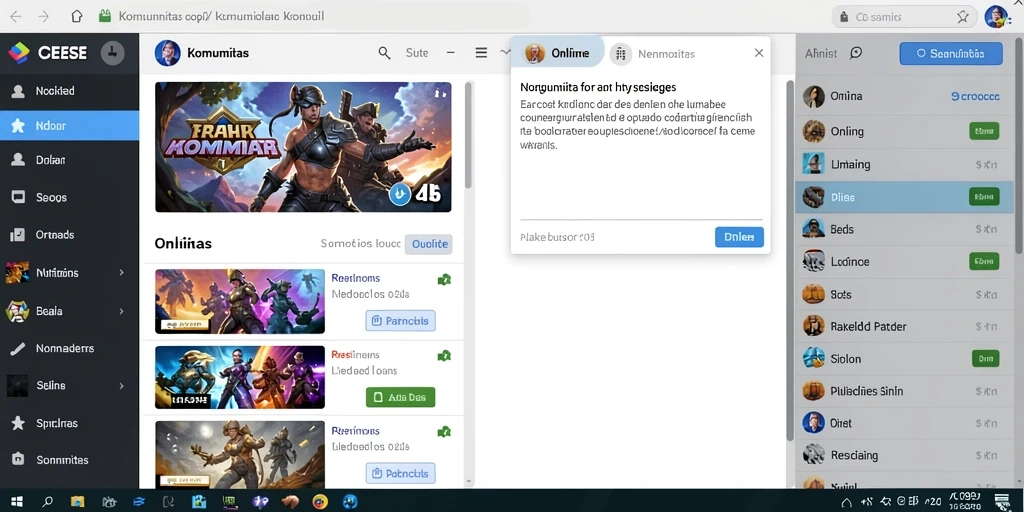Close the Onlime popup
The image size is (1024, 512).
(x=758, y=53)
